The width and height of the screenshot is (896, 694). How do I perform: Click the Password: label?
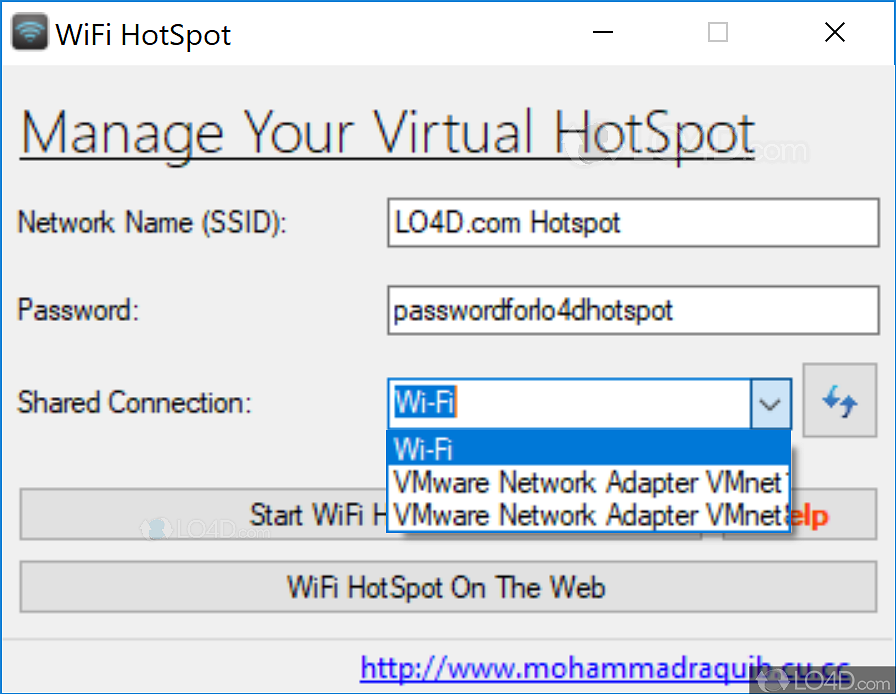pos(78,310)
